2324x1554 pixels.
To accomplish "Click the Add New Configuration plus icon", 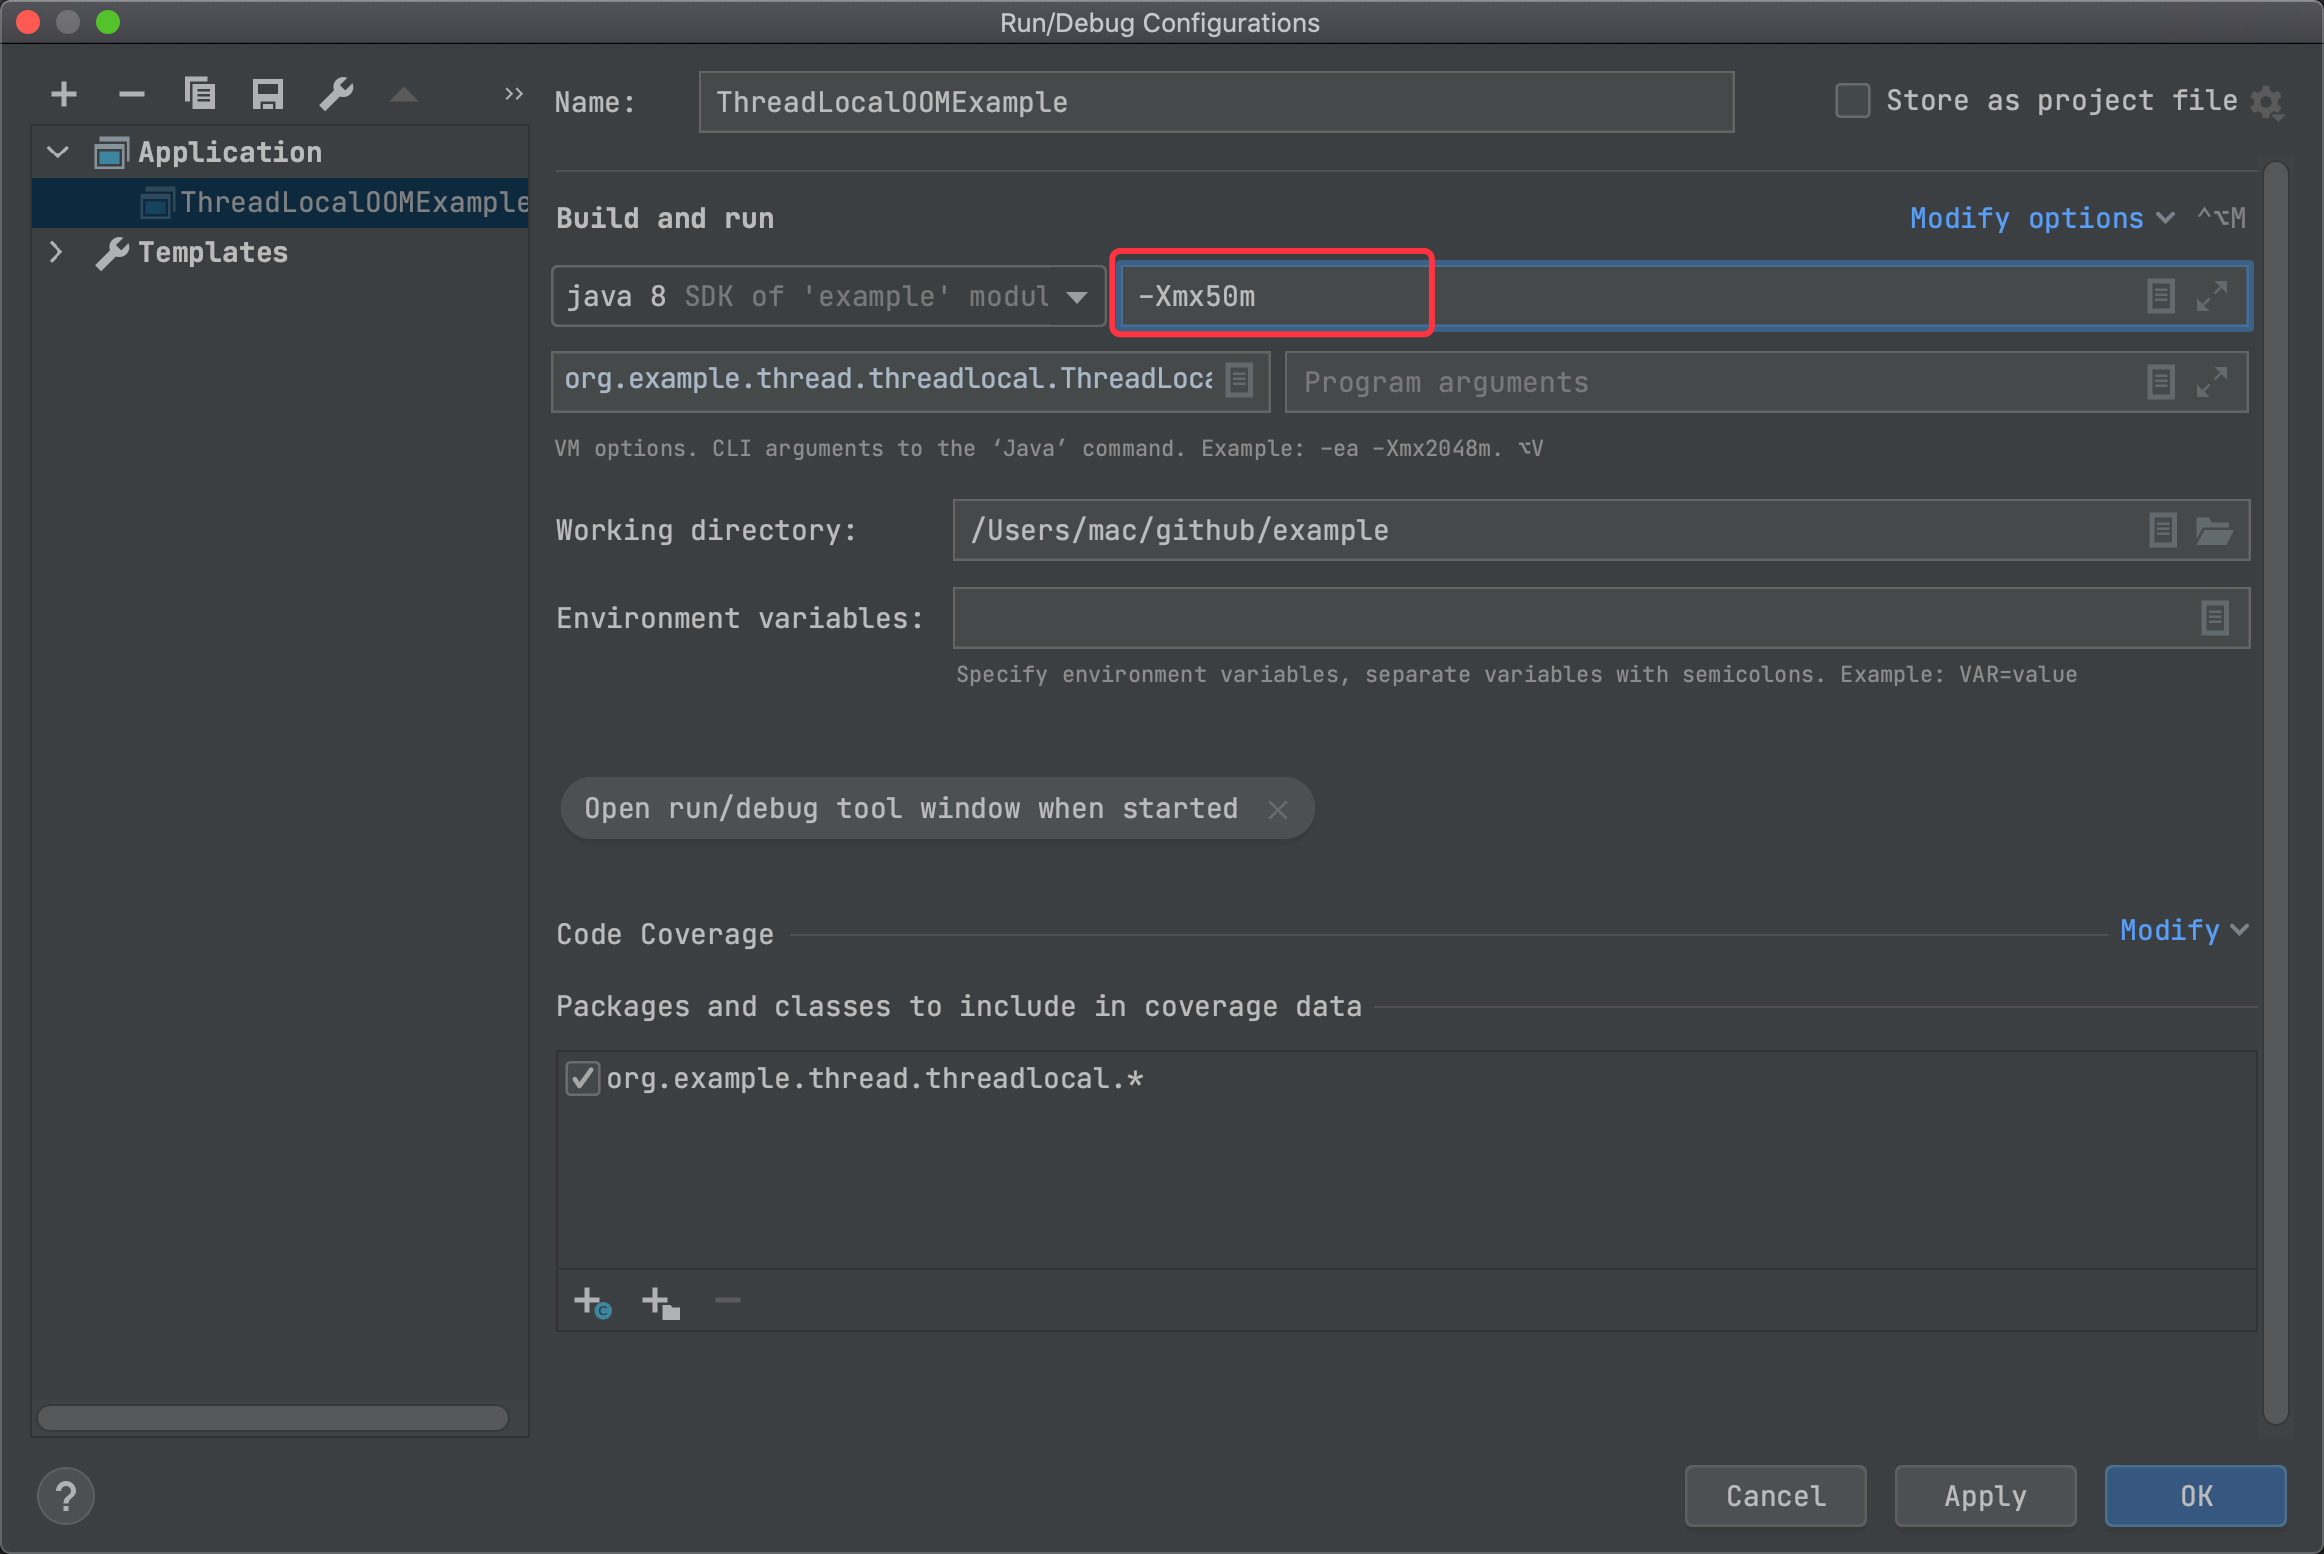I will (64, 95).
